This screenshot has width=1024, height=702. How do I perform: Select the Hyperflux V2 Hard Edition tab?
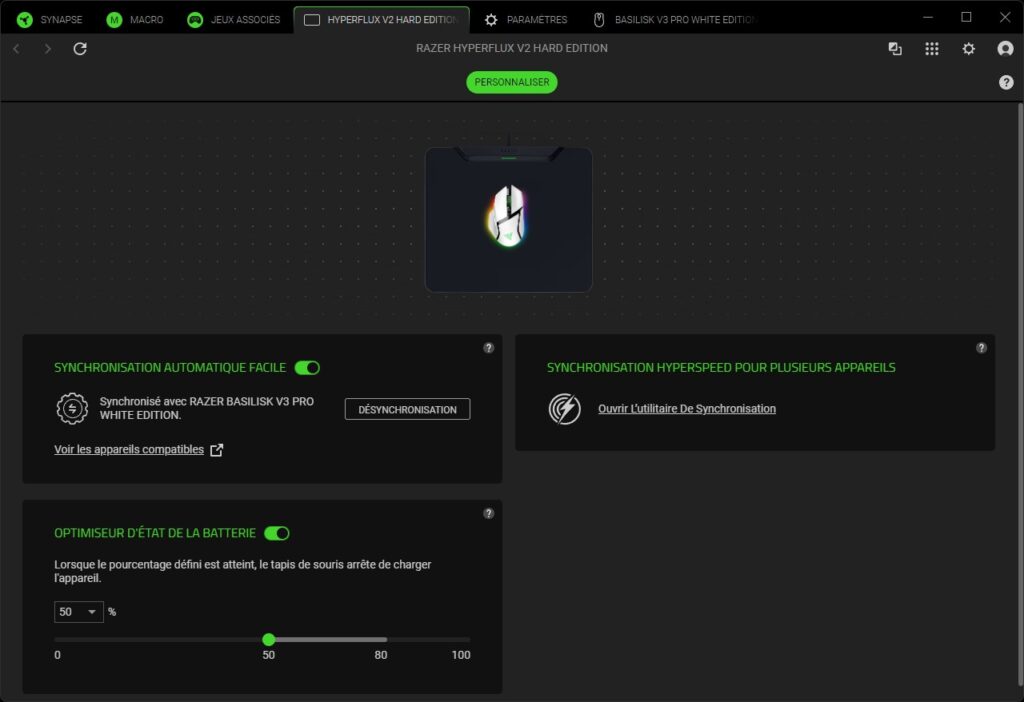(381, 20)
